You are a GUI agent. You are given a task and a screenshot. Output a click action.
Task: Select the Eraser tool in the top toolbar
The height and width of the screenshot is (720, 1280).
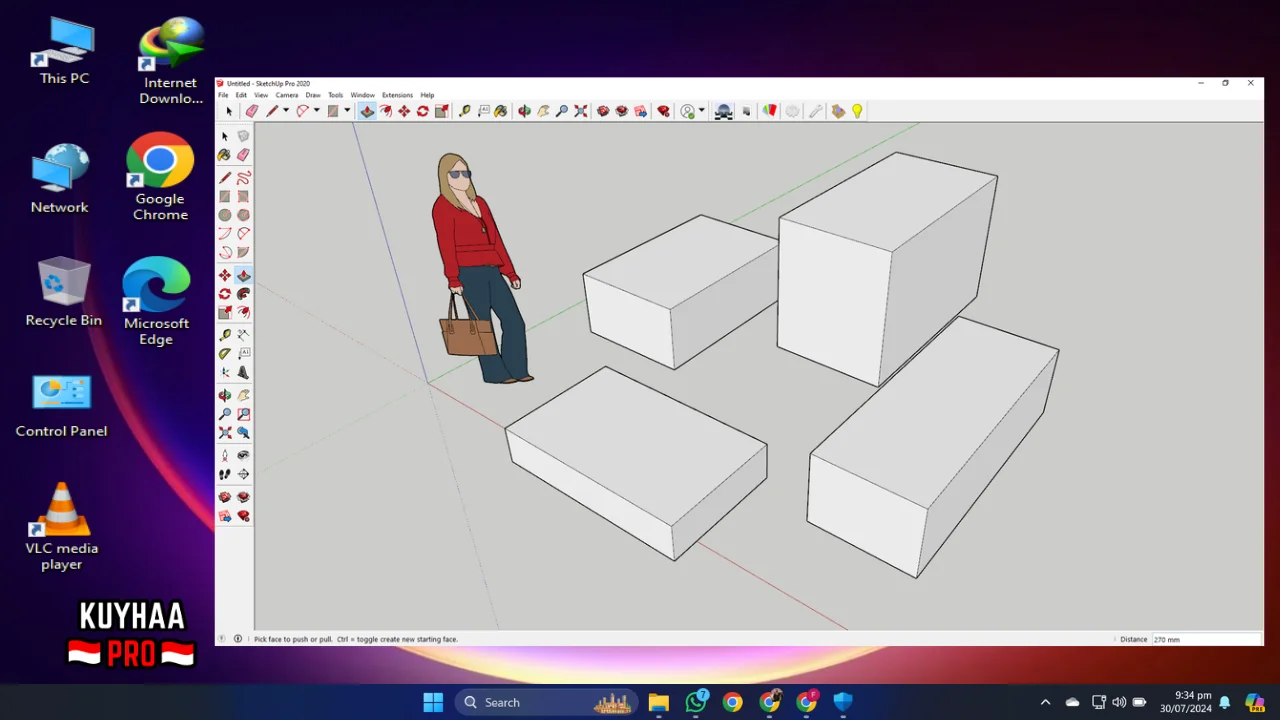pos(251,111)
